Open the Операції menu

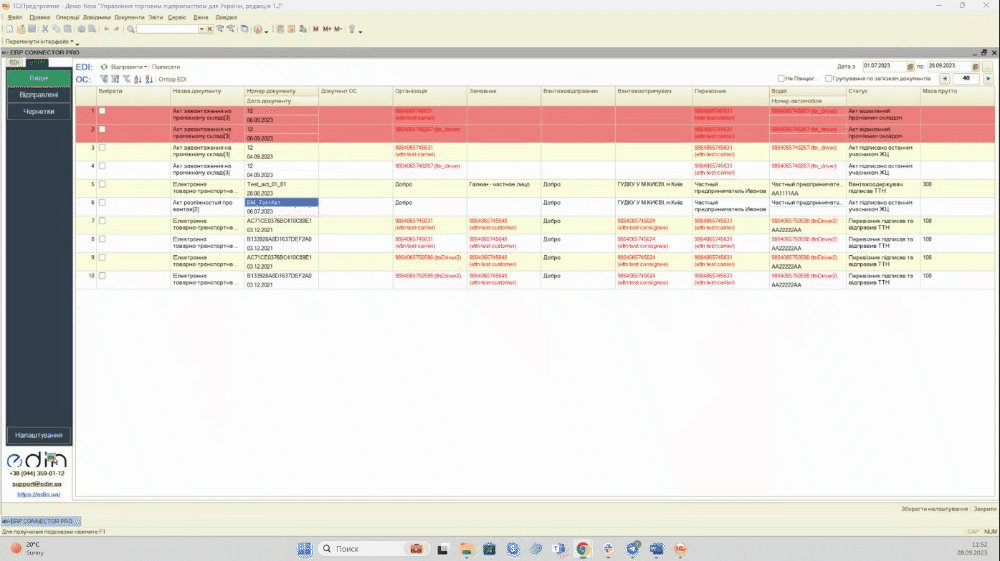[x=68, y=17]
